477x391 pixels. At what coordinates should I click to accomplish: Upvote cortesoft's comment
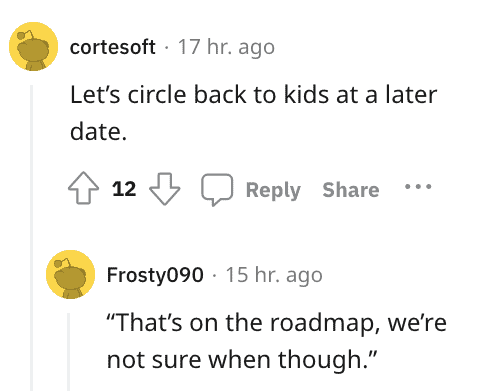coord(83,188)
